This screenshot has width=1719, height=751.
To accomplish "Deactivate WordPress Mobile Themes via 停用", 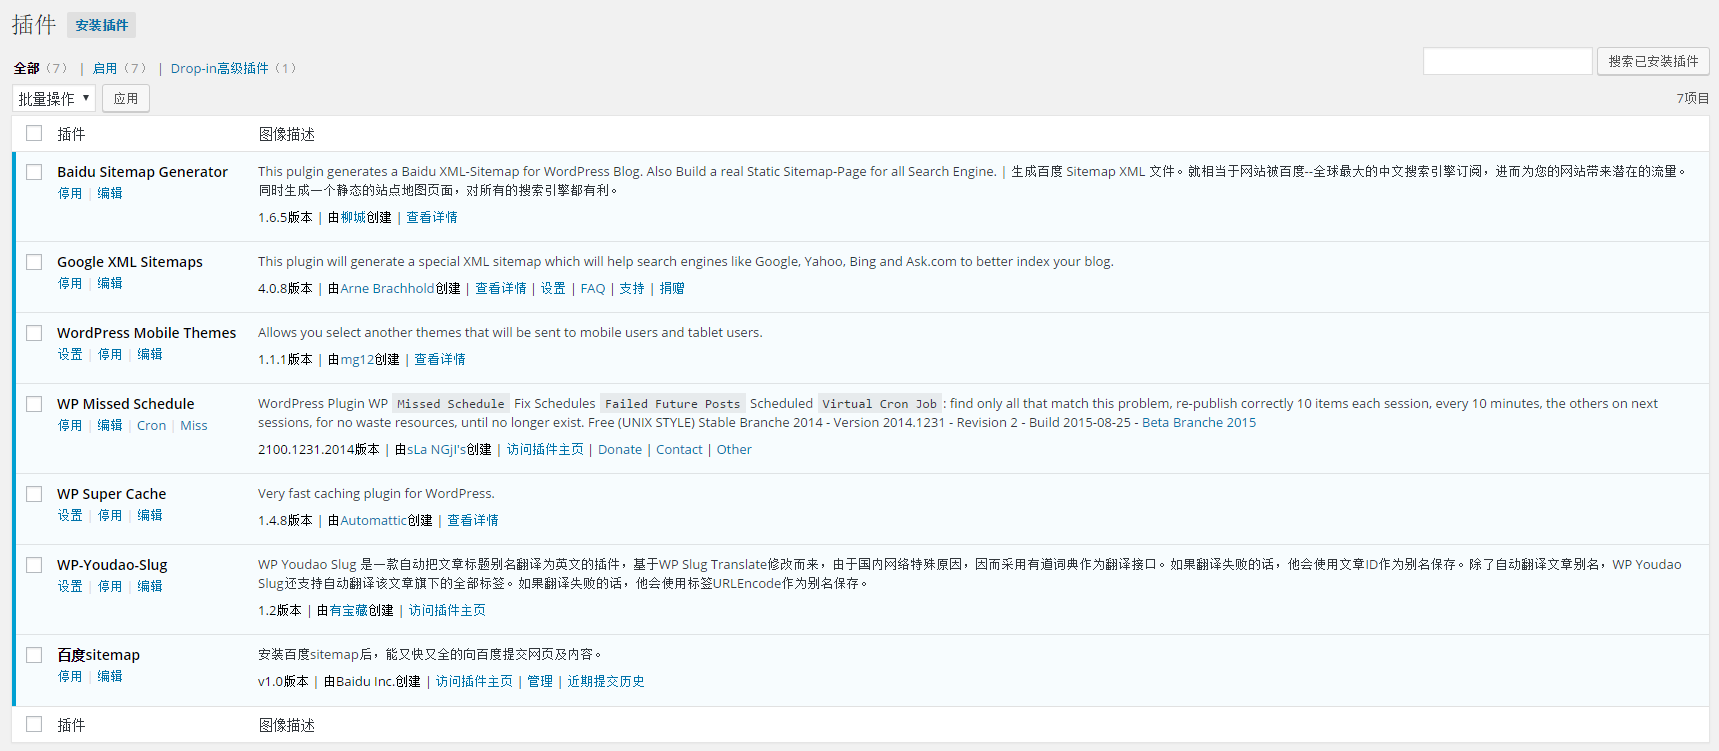I will [110, 354].
